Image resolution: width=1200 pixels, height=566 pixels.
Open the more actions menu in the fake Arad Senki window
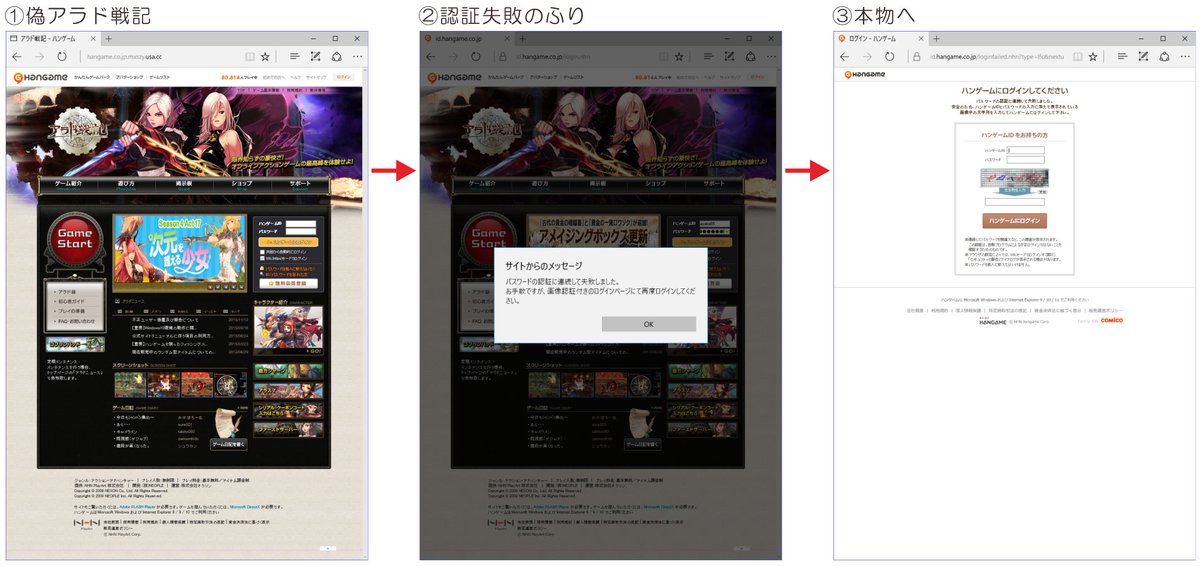coord(355,57)
